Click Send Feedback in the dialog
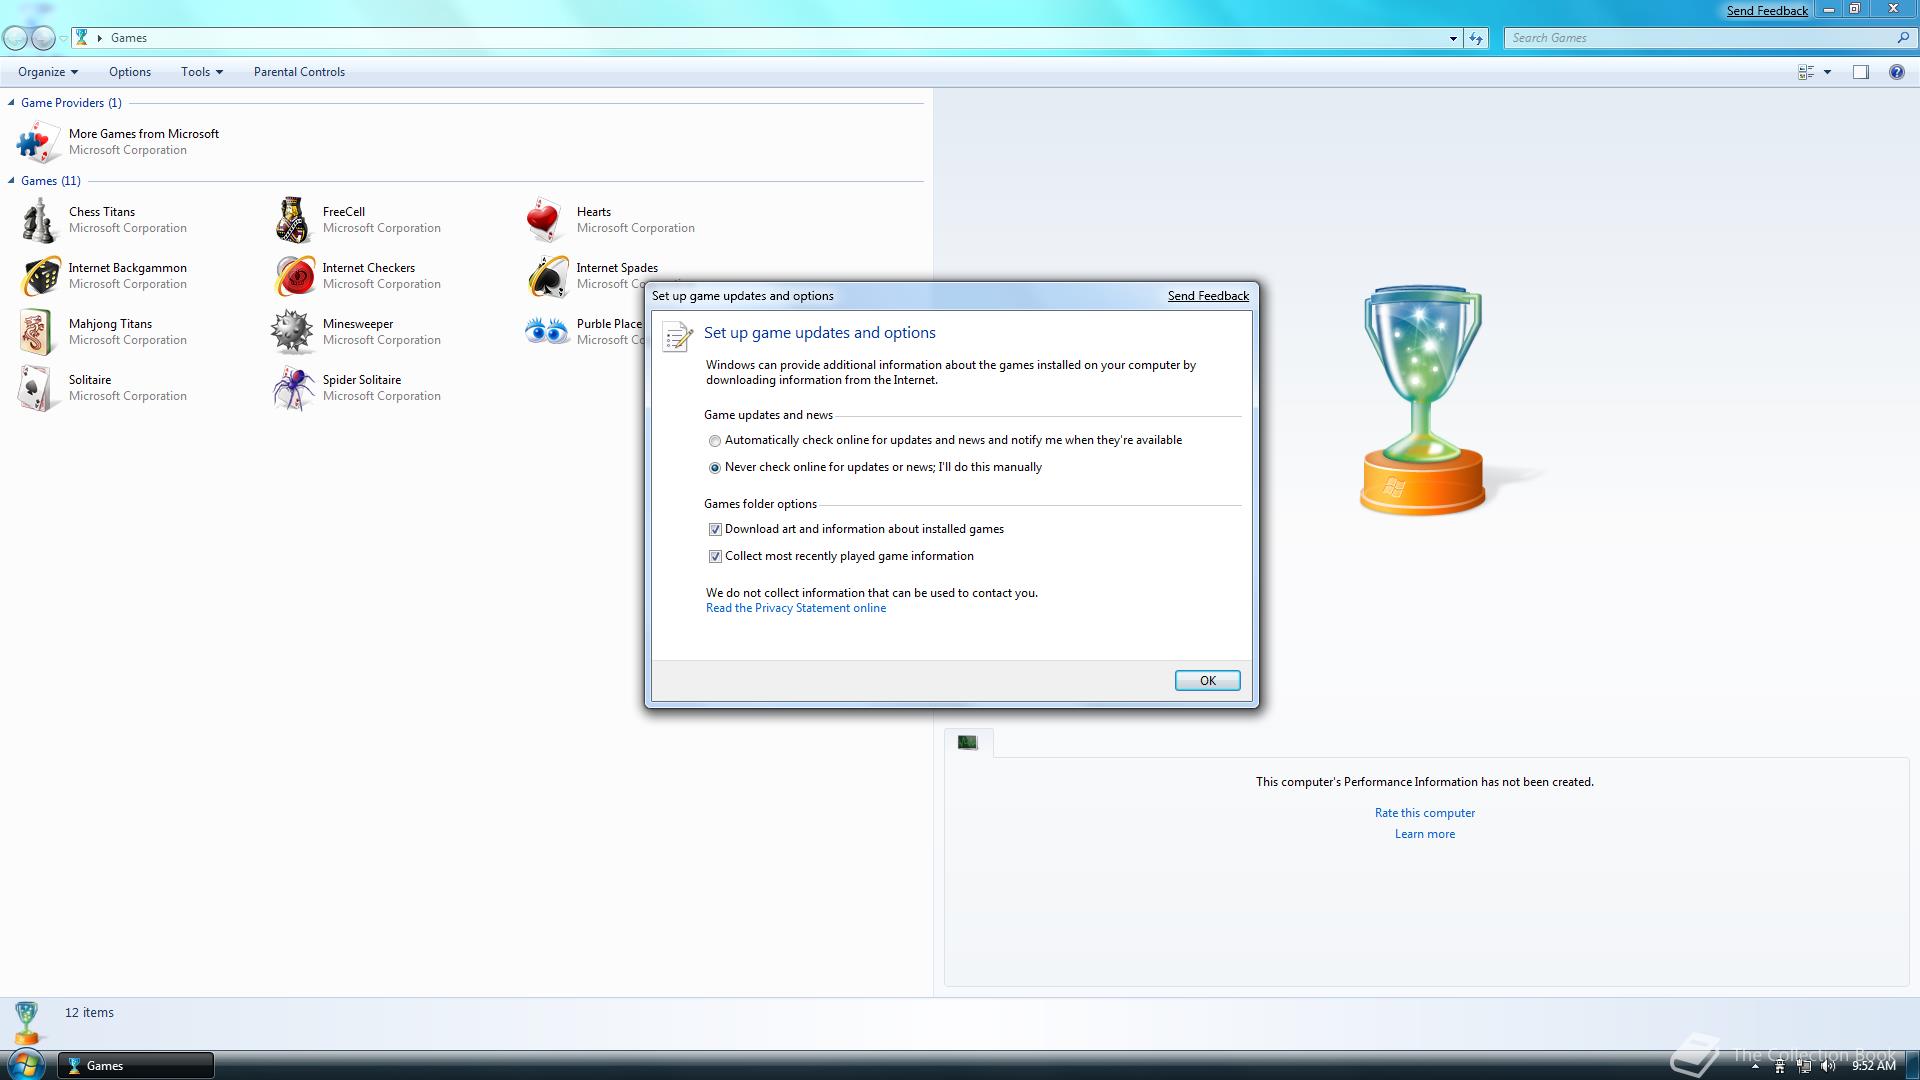The height and width of the screenshot is (1080, 1920). [1208, 296]
